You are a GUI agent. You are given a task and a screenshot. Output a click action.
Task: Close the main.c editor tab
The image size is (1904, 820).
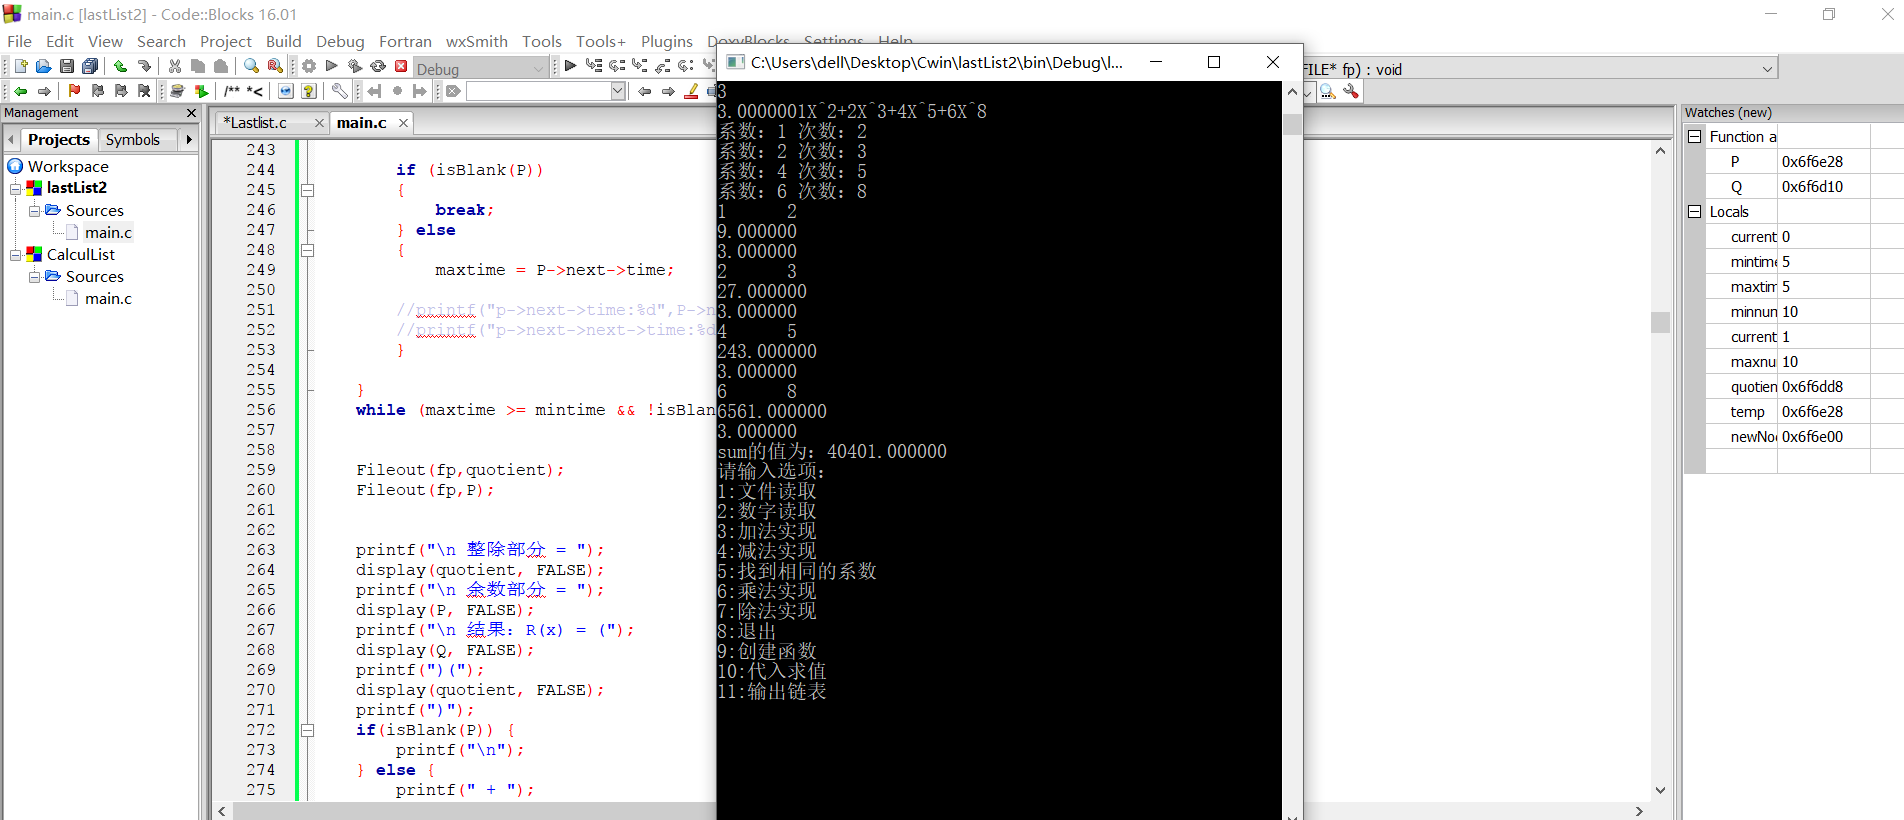(x=403, y=123)
